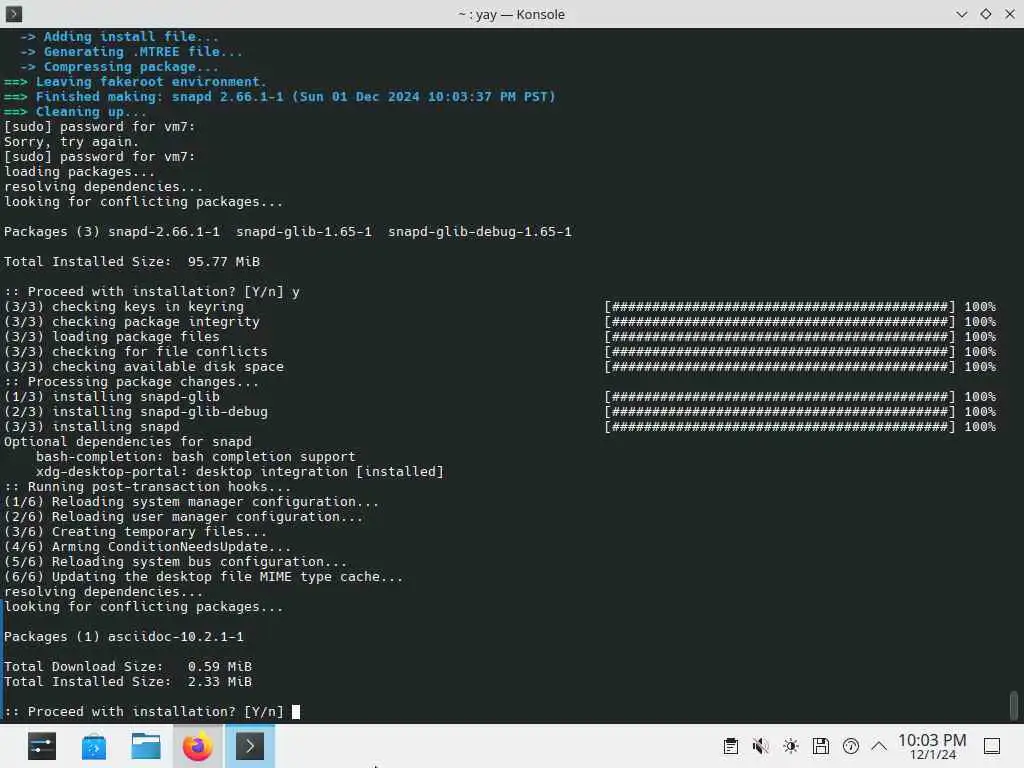Click the 'Packages (1) asciidoc-10.2.1-1' line
This screenshot has height=768, width=1024.
[x=123, y=636]
